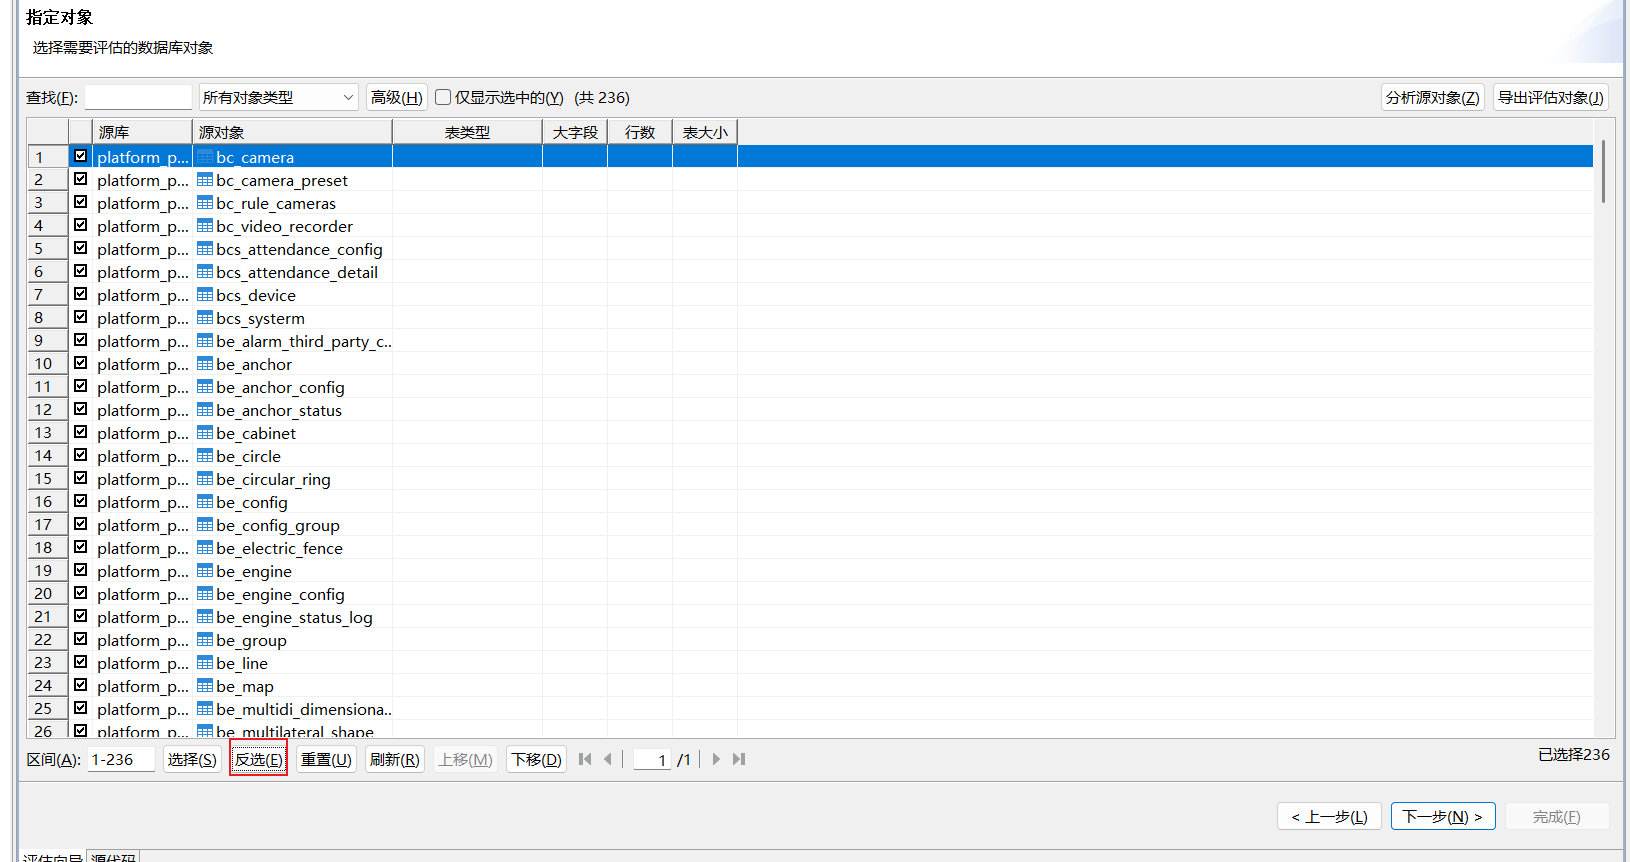The image size is (1630, 862).
Task: Click the 刷新(R) button
Action: (395, 759)
